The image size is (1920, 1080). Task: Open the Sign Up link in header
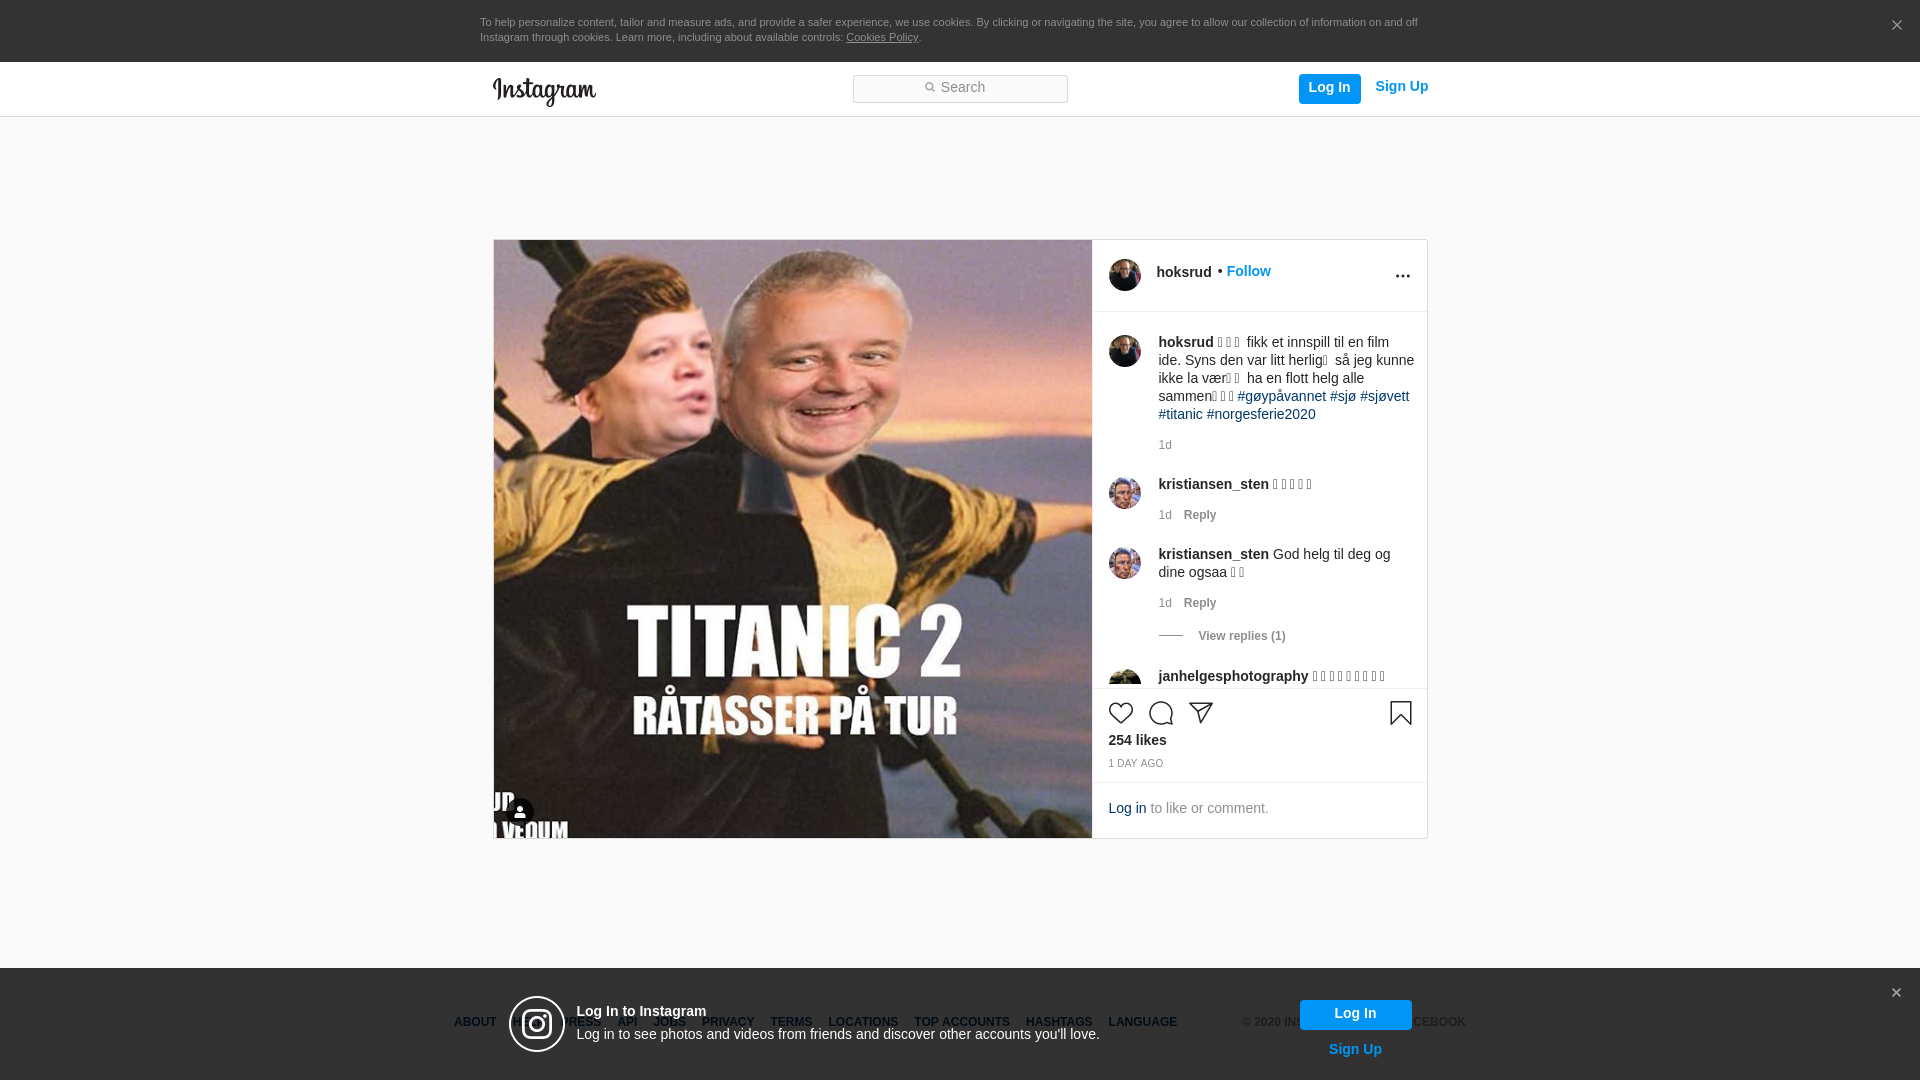pos(1401,86)
